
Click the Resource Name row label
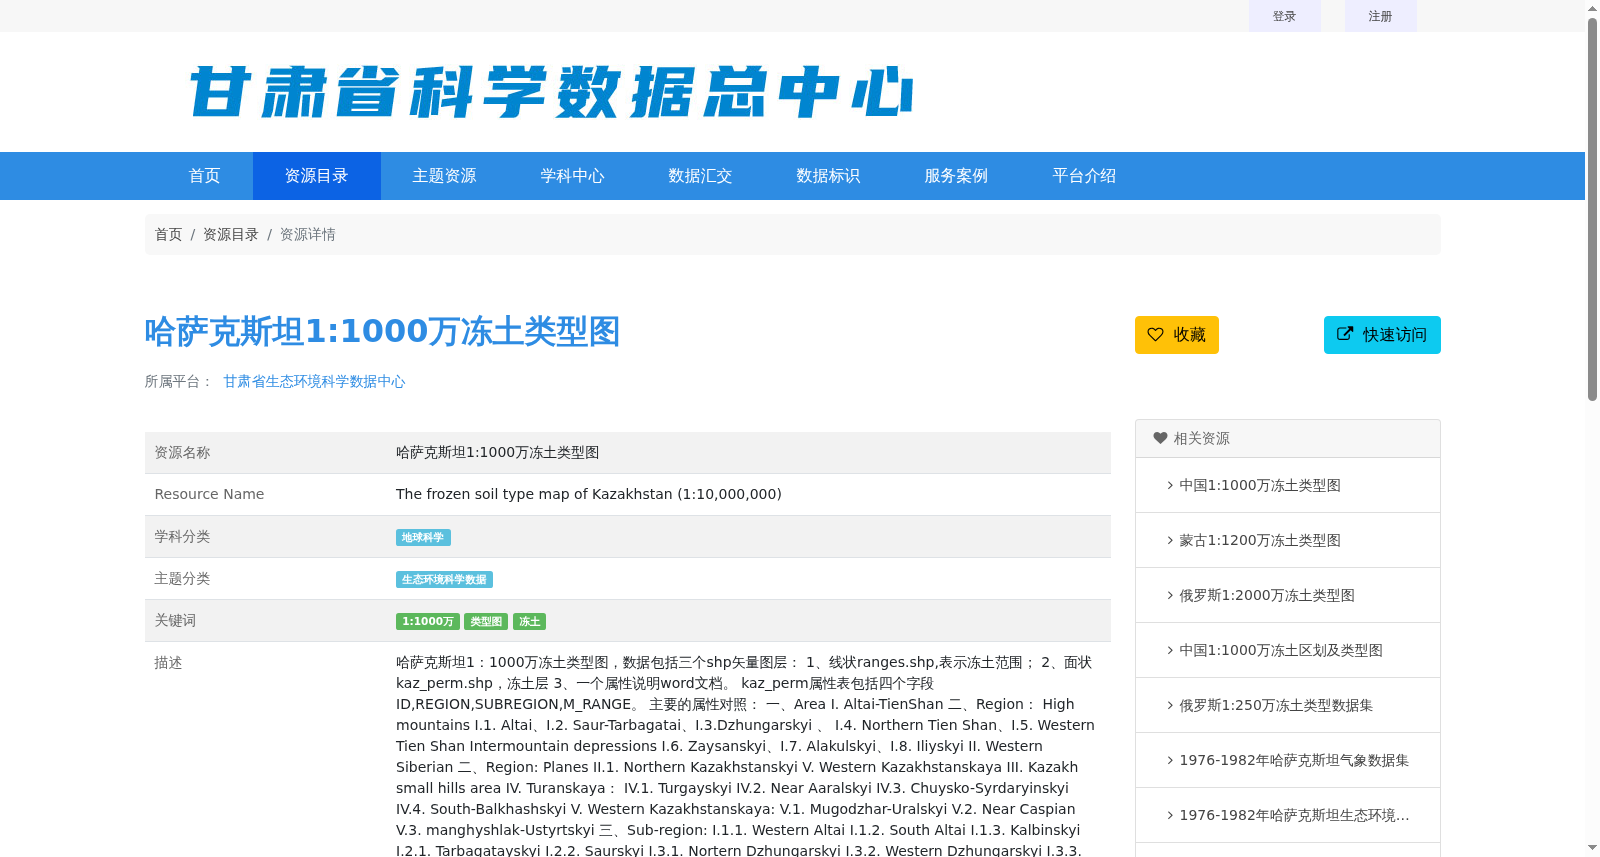tap(209, 494)
